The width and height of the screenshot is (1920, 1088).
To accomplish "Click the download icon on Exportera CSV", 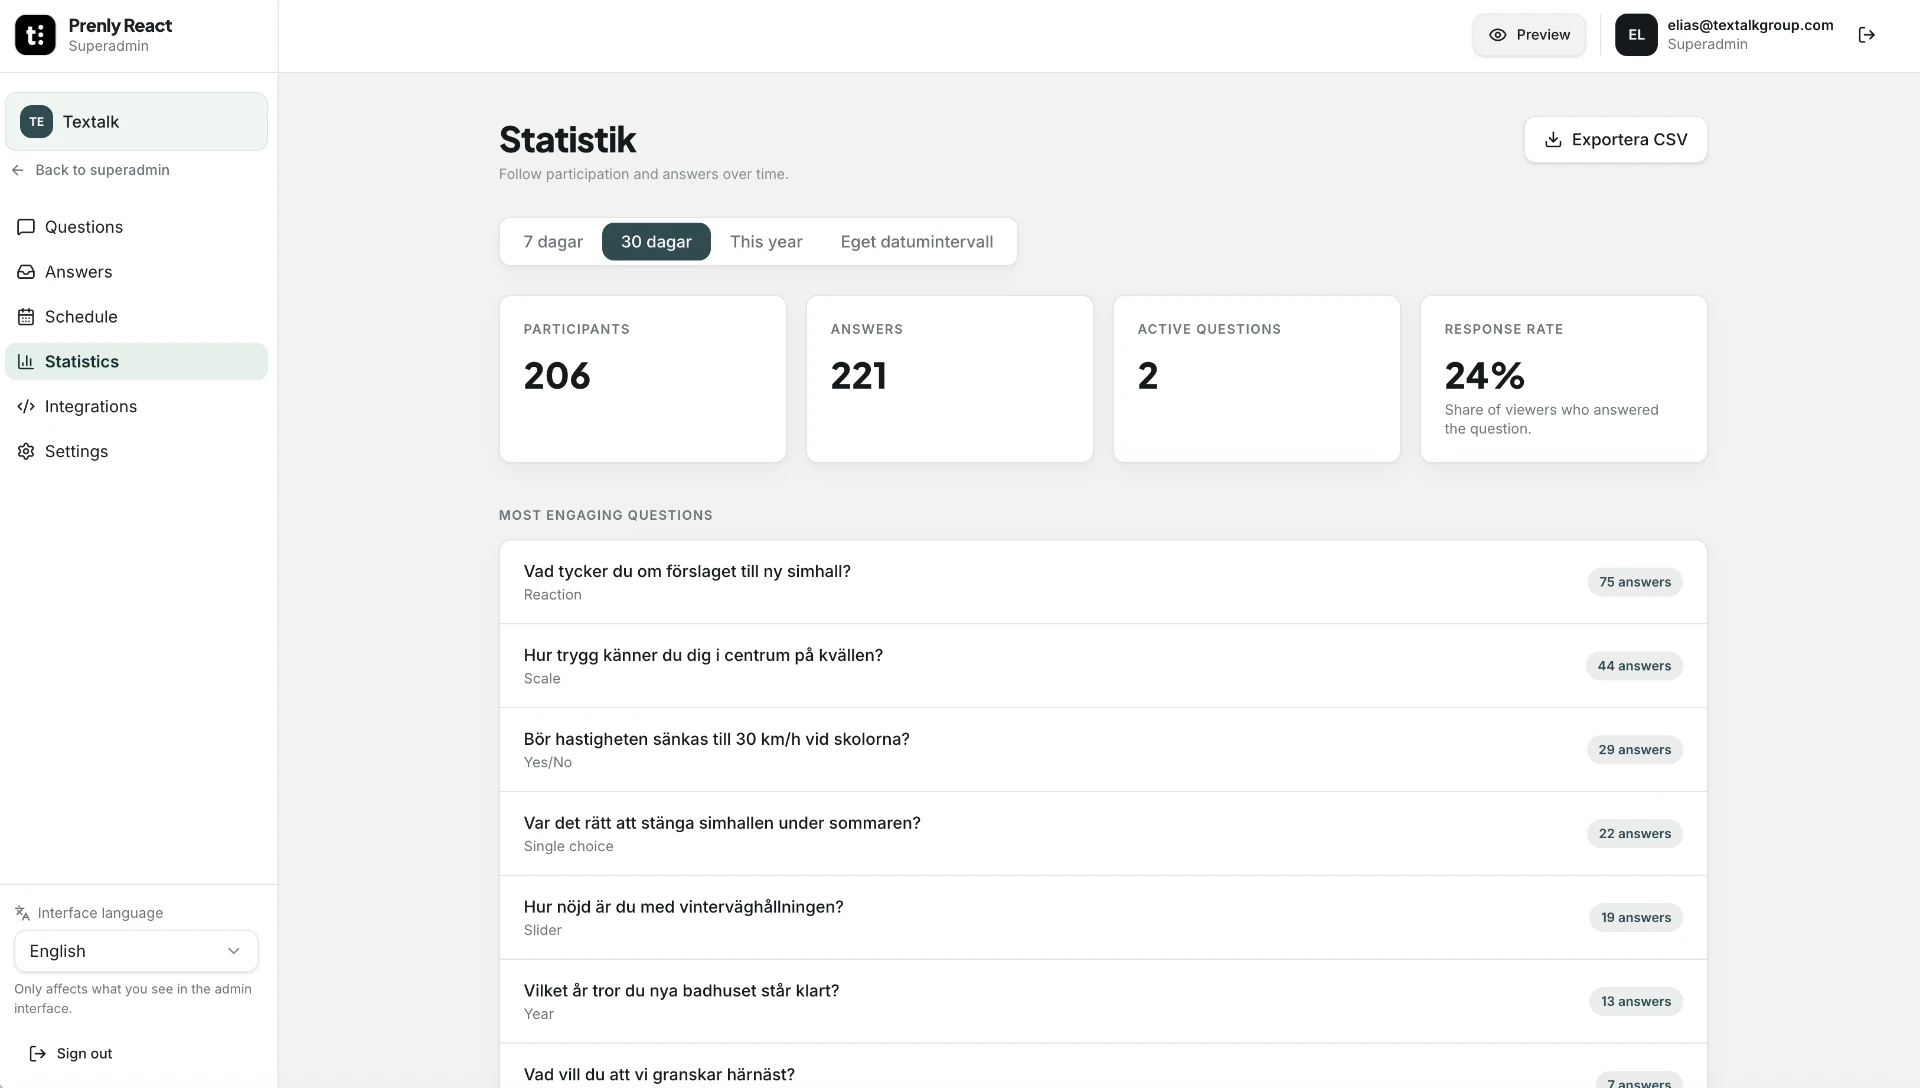I will pyautogui.click(x=1553, y=140).
